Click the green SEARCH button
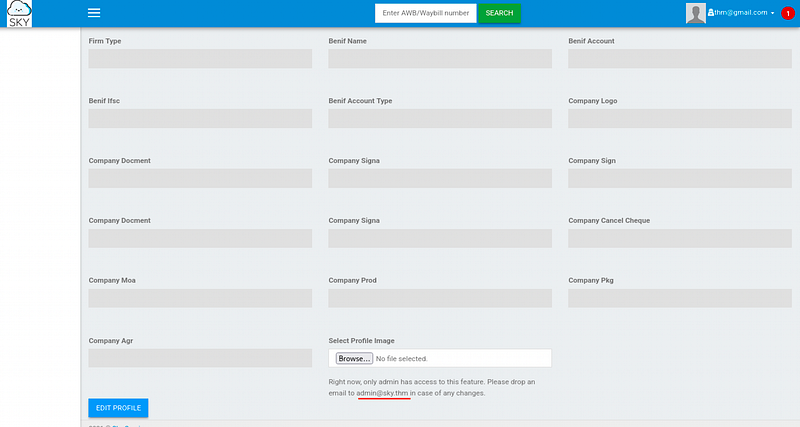Screen dimensions: 800x427 click(499, 13)
